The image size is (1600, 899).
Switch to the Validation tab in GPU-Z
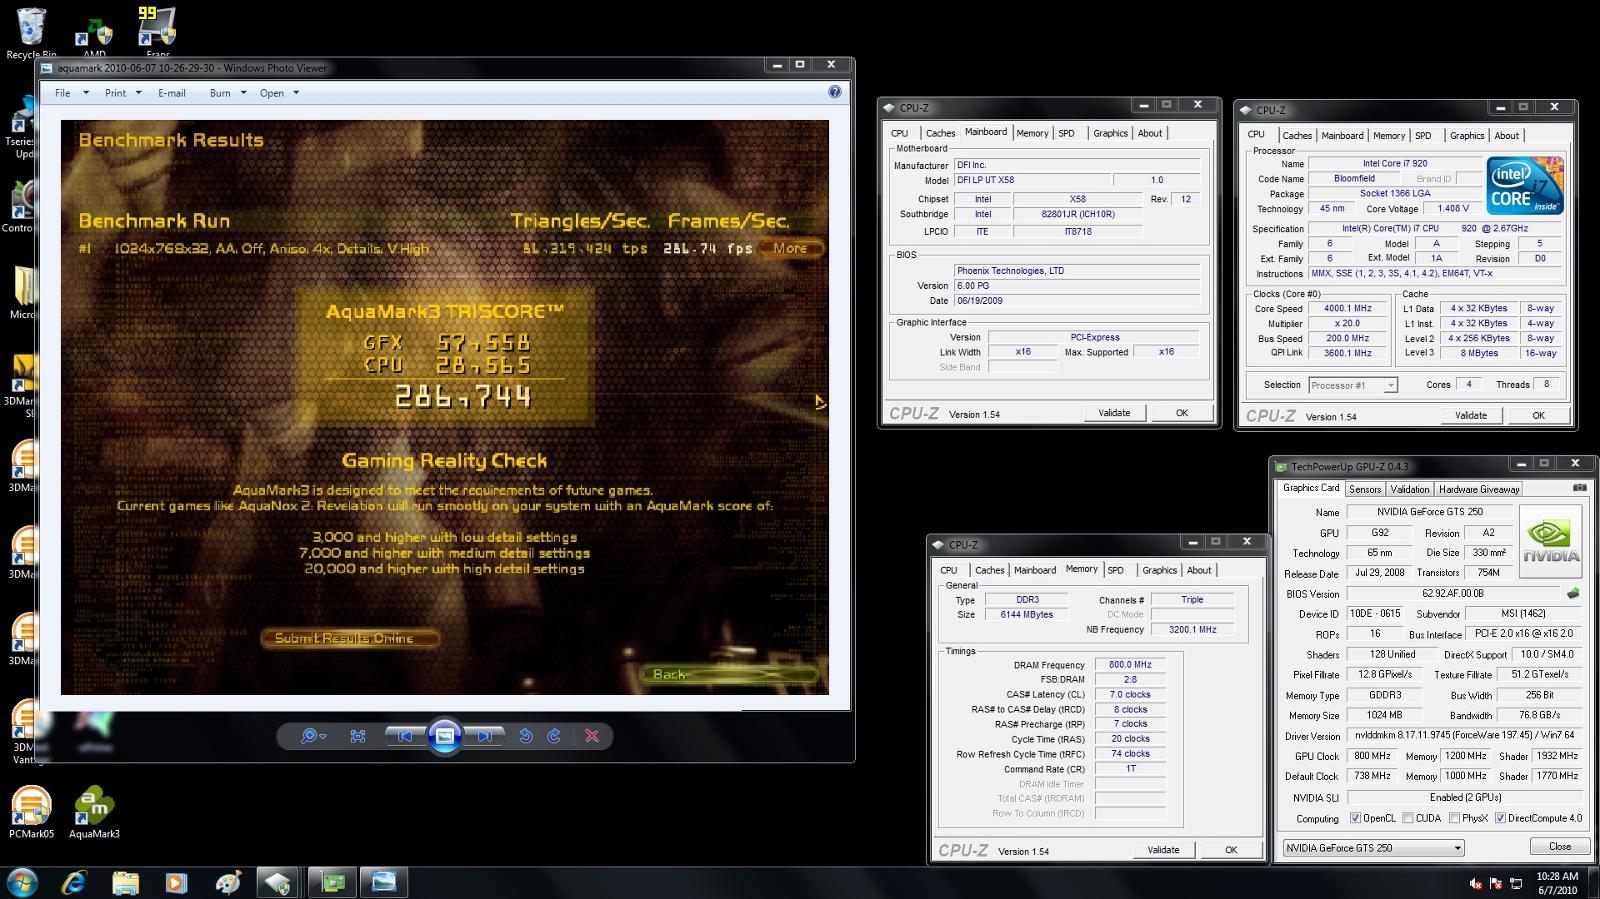[1409, 489]
